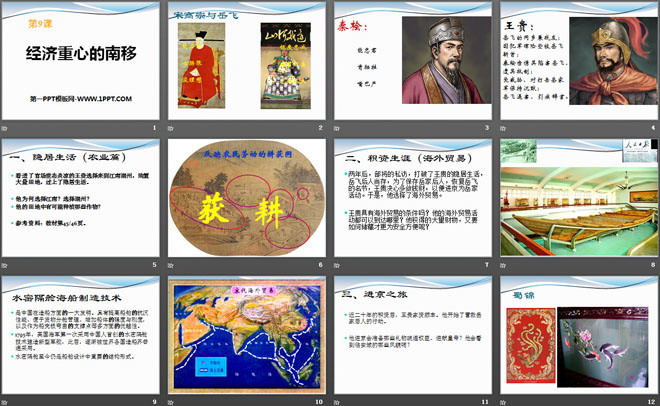
Task: Select the 蜀锦 brocade slide
Action: coord(579,335)
